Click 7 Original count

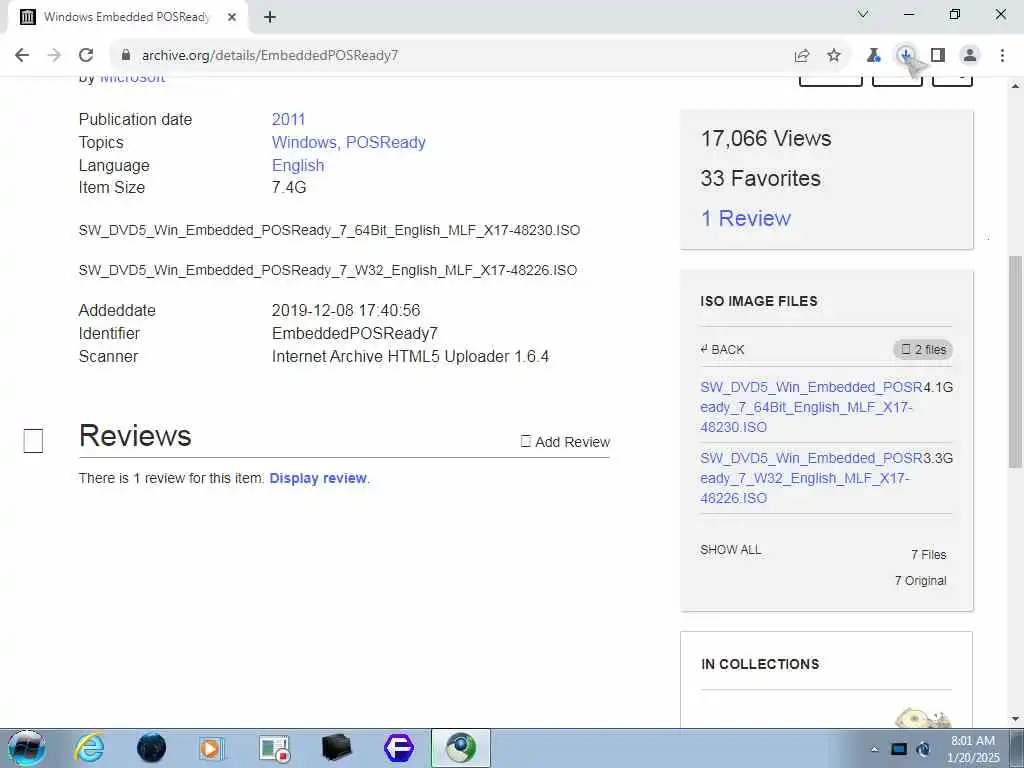click(x=920, y=581)
